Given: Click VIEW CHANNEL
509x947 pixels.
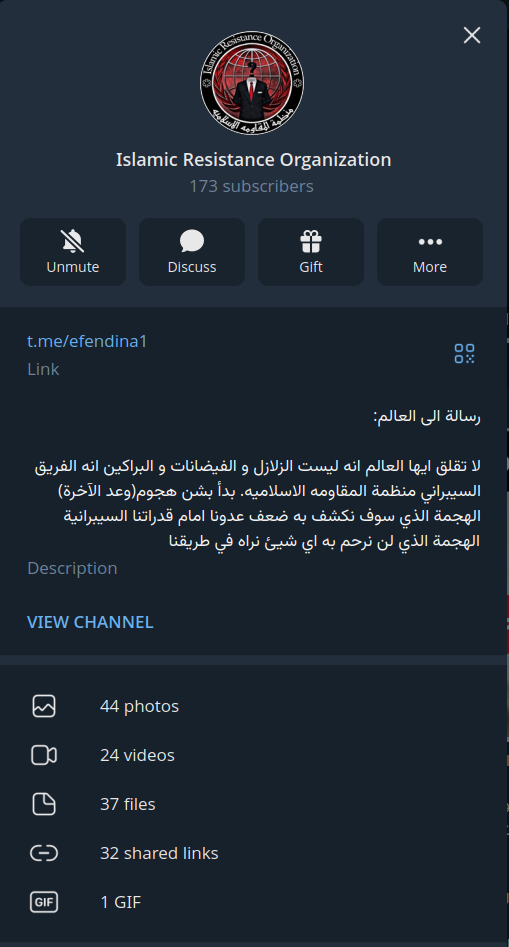Looking at the screenshot, I should tap(90, 622).
